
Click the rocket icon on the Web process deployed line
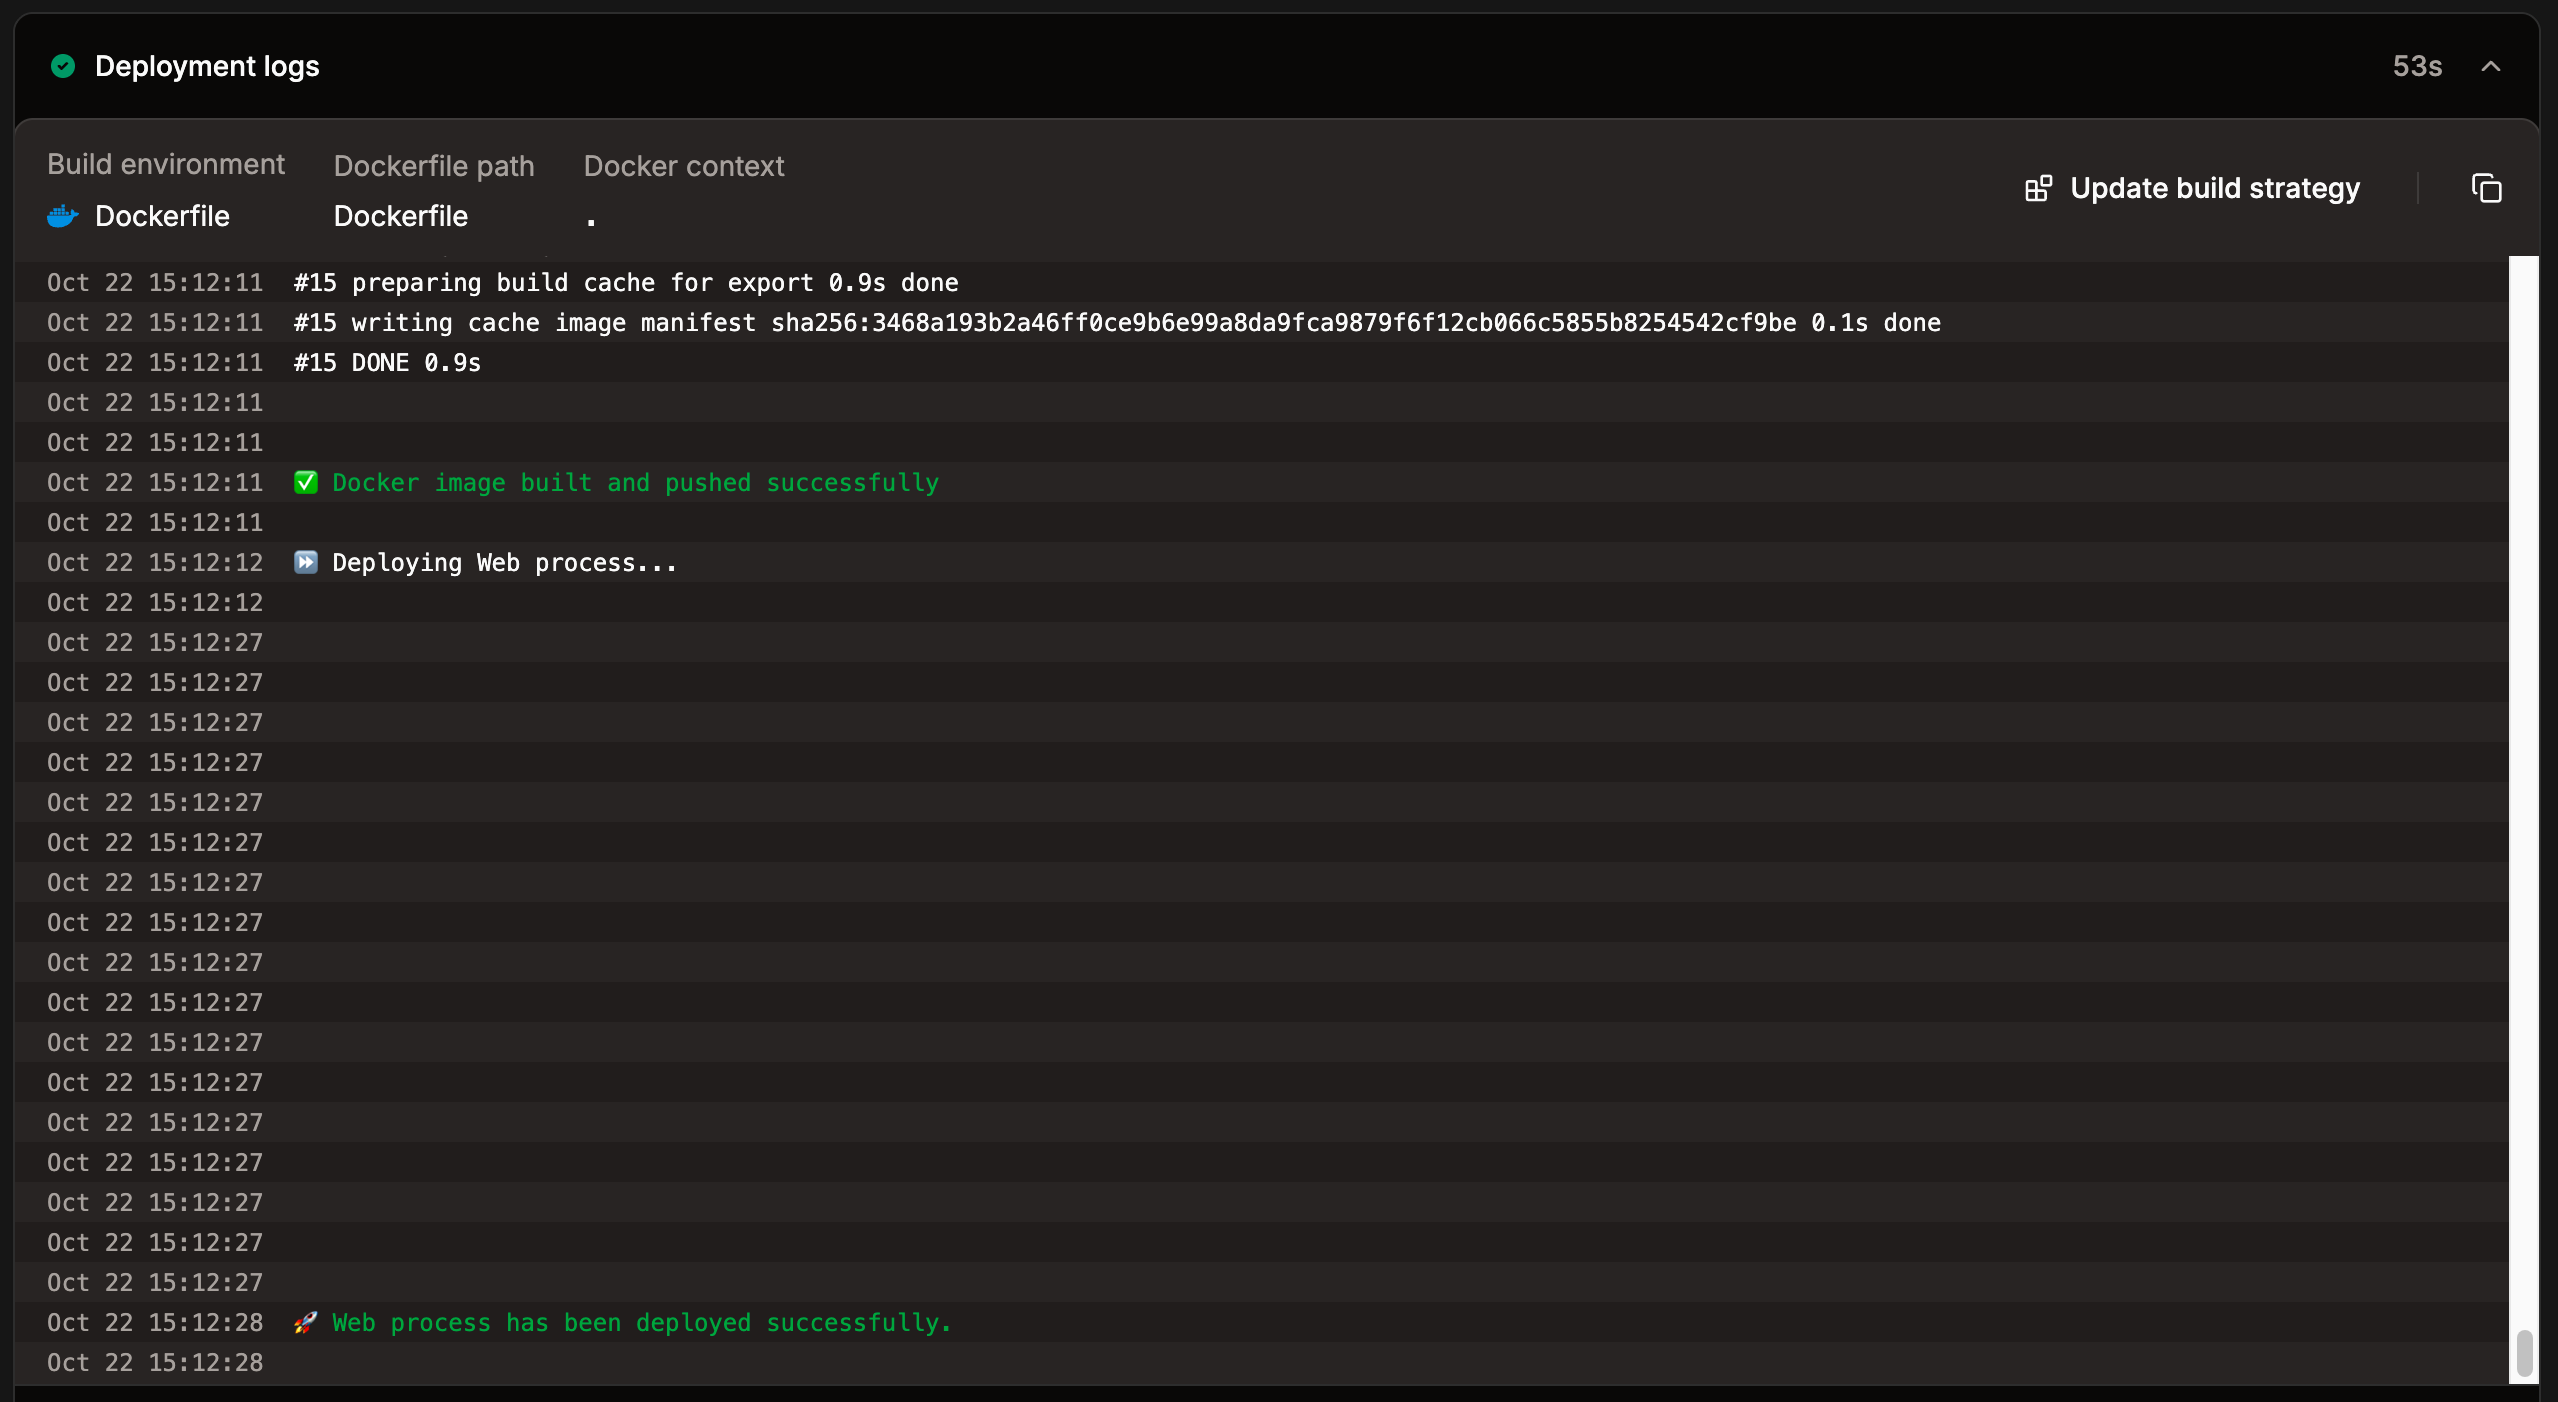[305, 1322]
